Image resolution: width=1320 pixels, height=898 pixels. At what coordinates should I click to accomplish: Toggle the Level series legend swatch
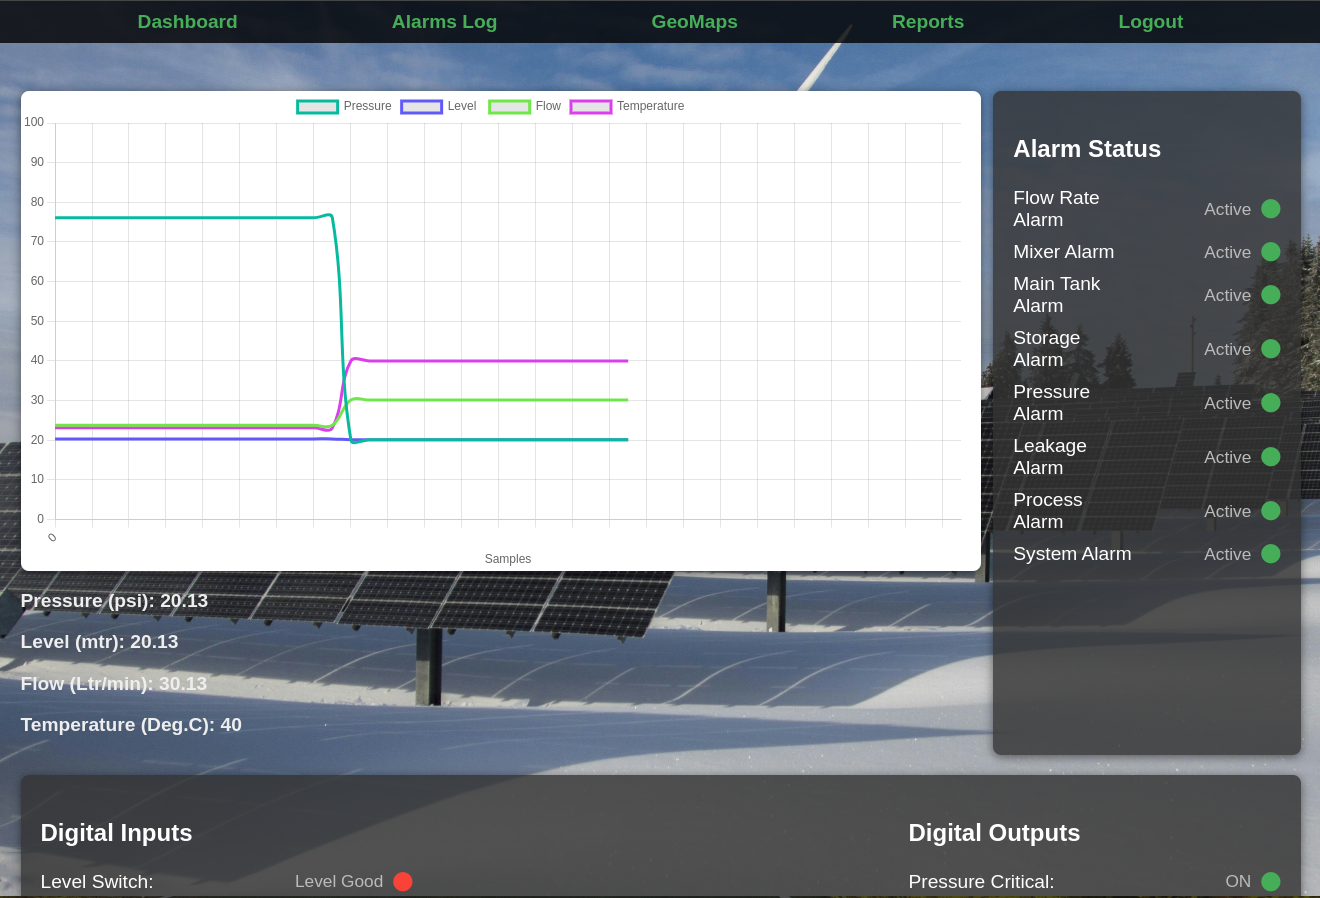pos(421,107)
